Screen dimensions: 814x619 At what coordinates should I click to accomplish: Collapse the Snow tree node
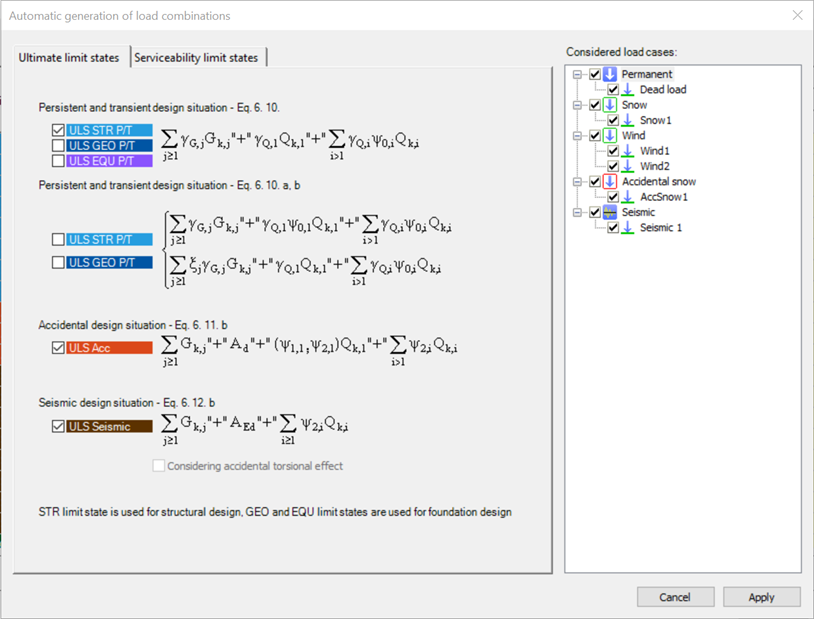tap(577, 105)
